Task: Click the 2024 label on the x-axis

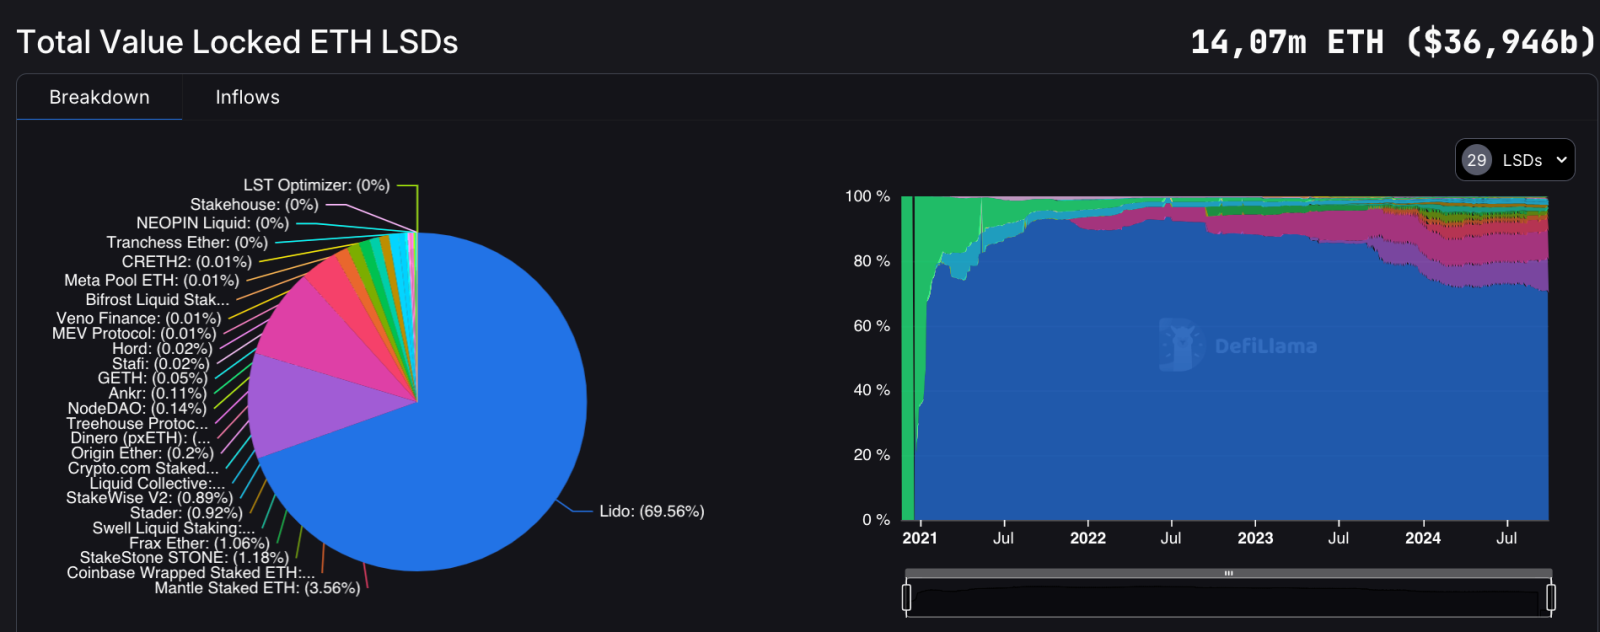Action: point(1423,538)
